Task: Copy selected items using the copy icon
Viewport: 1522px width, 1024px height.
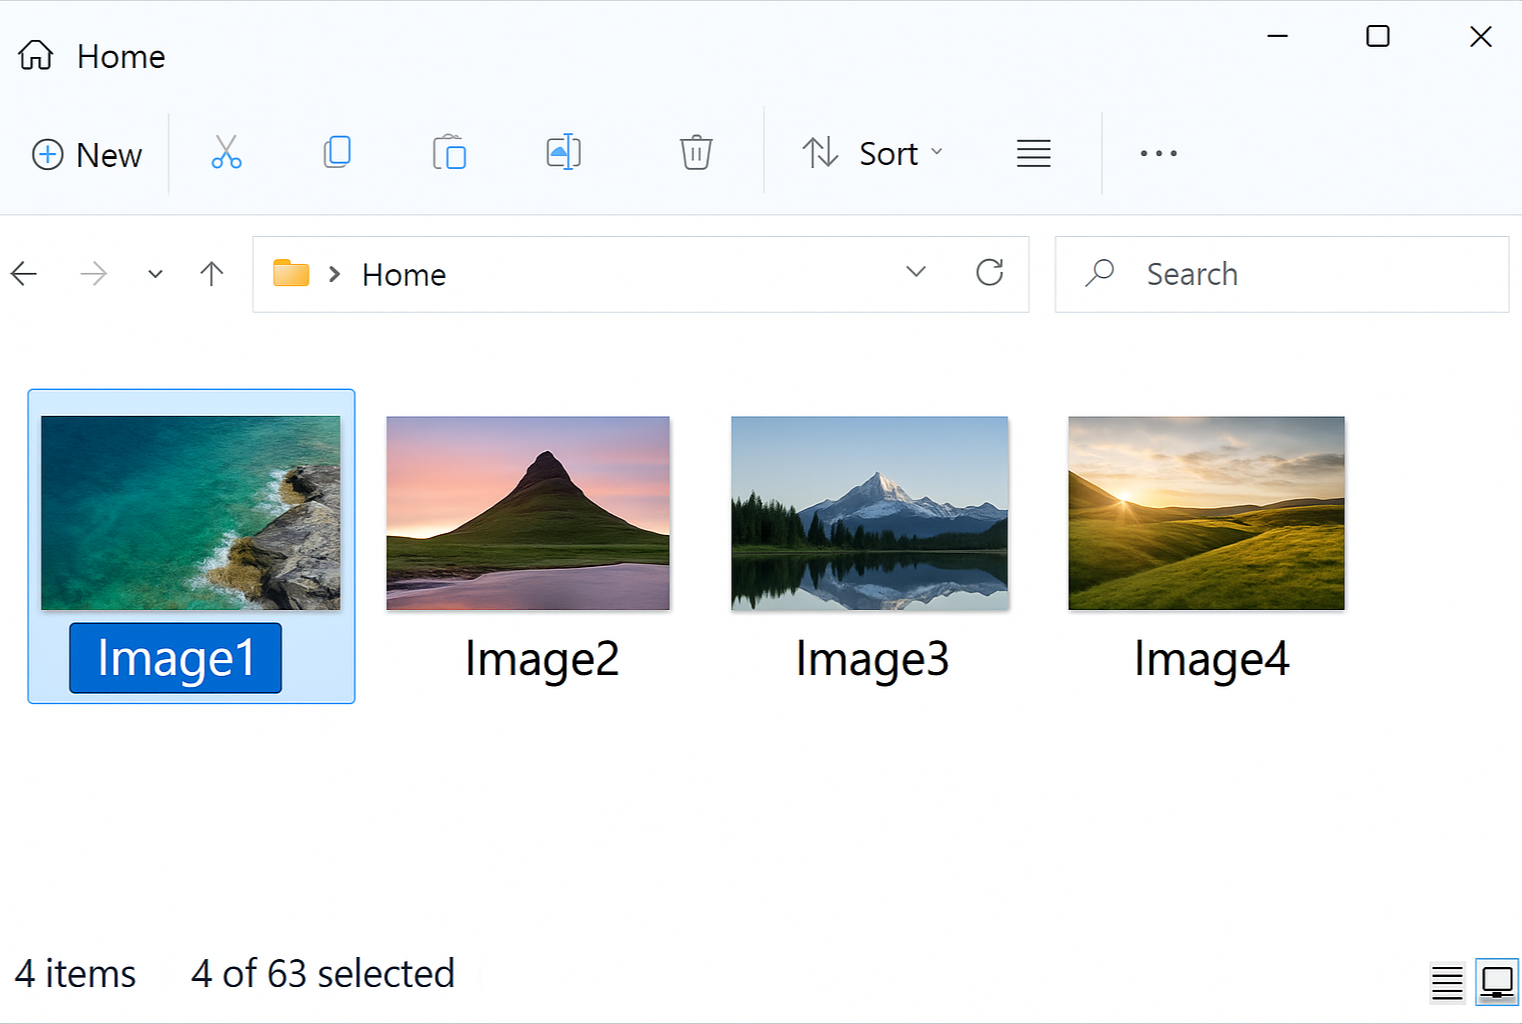Action: (x=337, y=152)
